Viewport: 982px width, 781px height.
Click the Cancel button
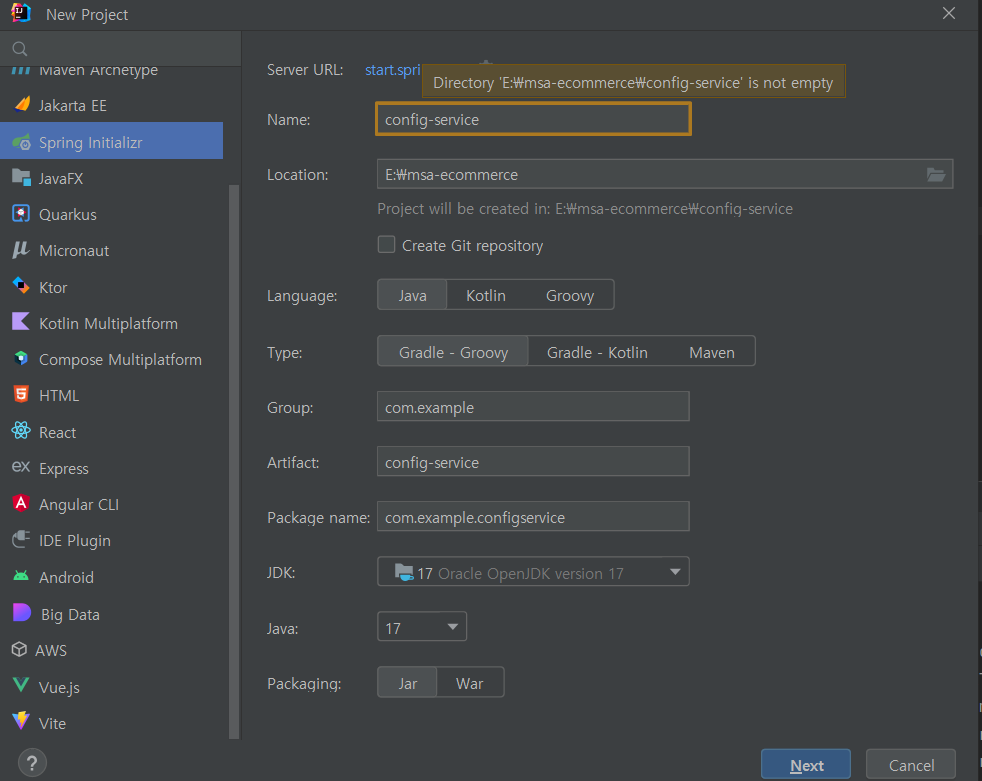(x=911, y=765)
